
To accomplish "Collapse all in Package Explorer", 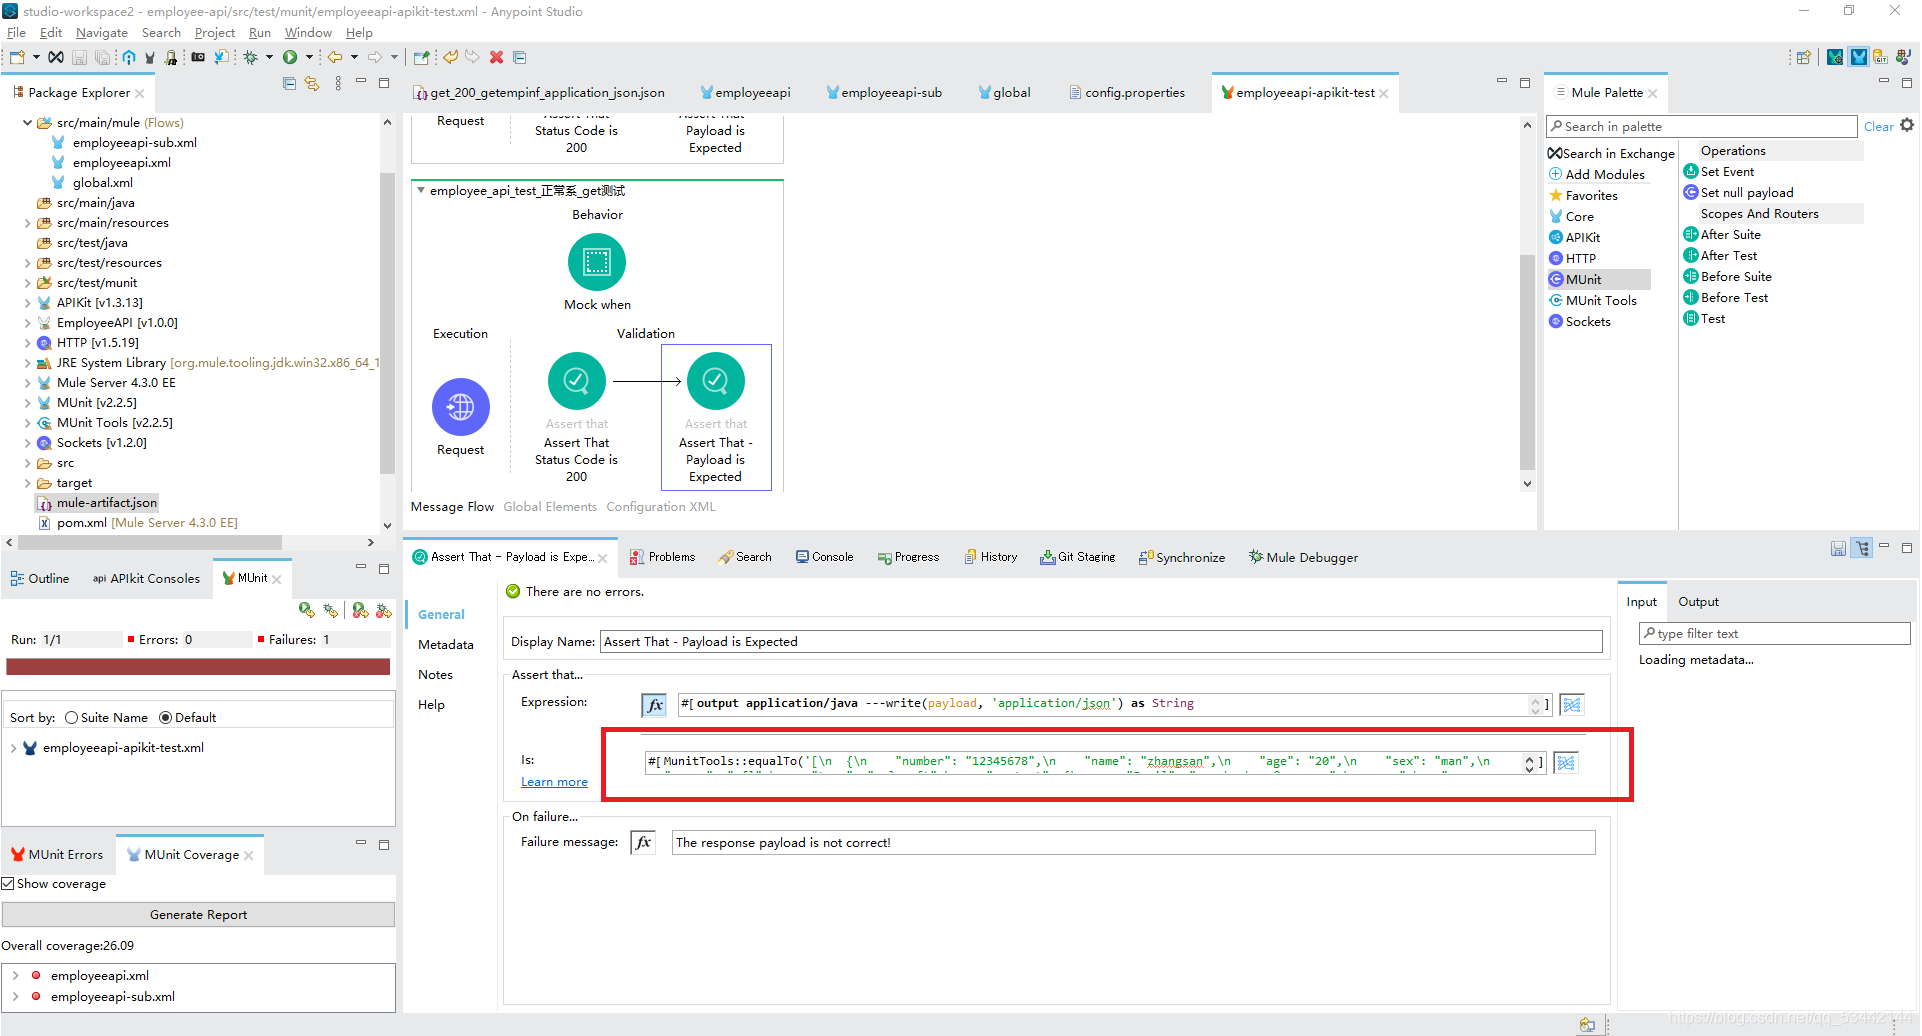I will pos(289,84).
